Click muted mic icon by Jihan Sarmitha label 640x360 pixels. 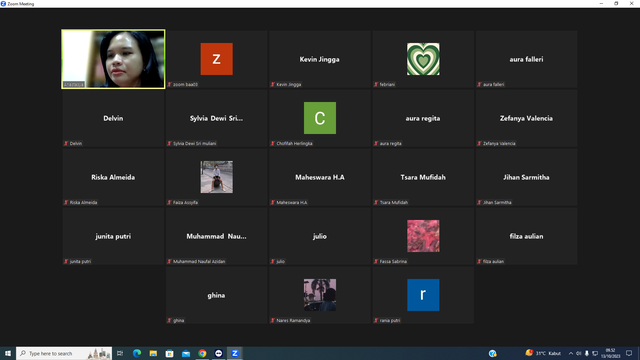point(479,202)
